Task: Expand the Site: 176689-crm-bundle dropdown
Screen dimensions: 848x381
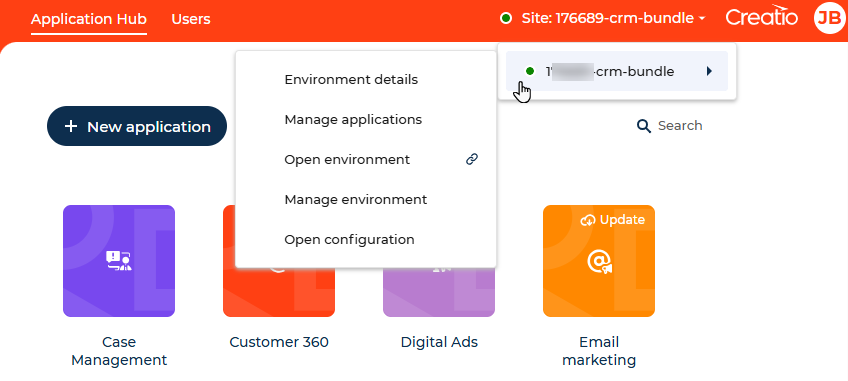Action: coord(614,18)
